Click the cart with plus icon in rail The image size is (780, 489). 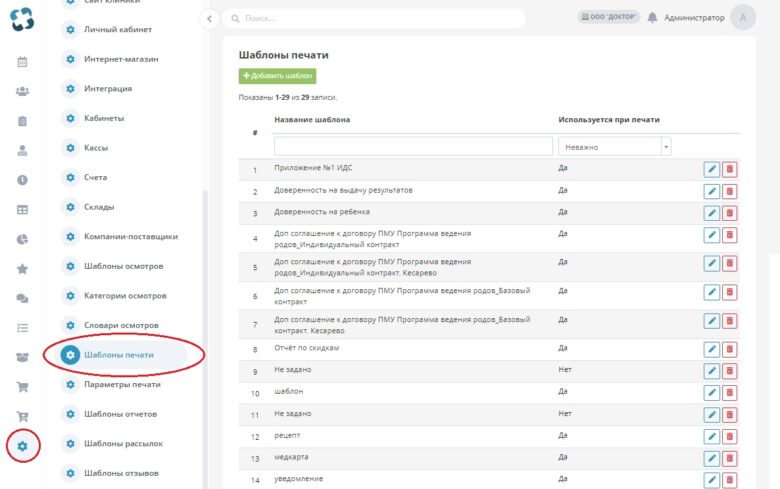22,417
